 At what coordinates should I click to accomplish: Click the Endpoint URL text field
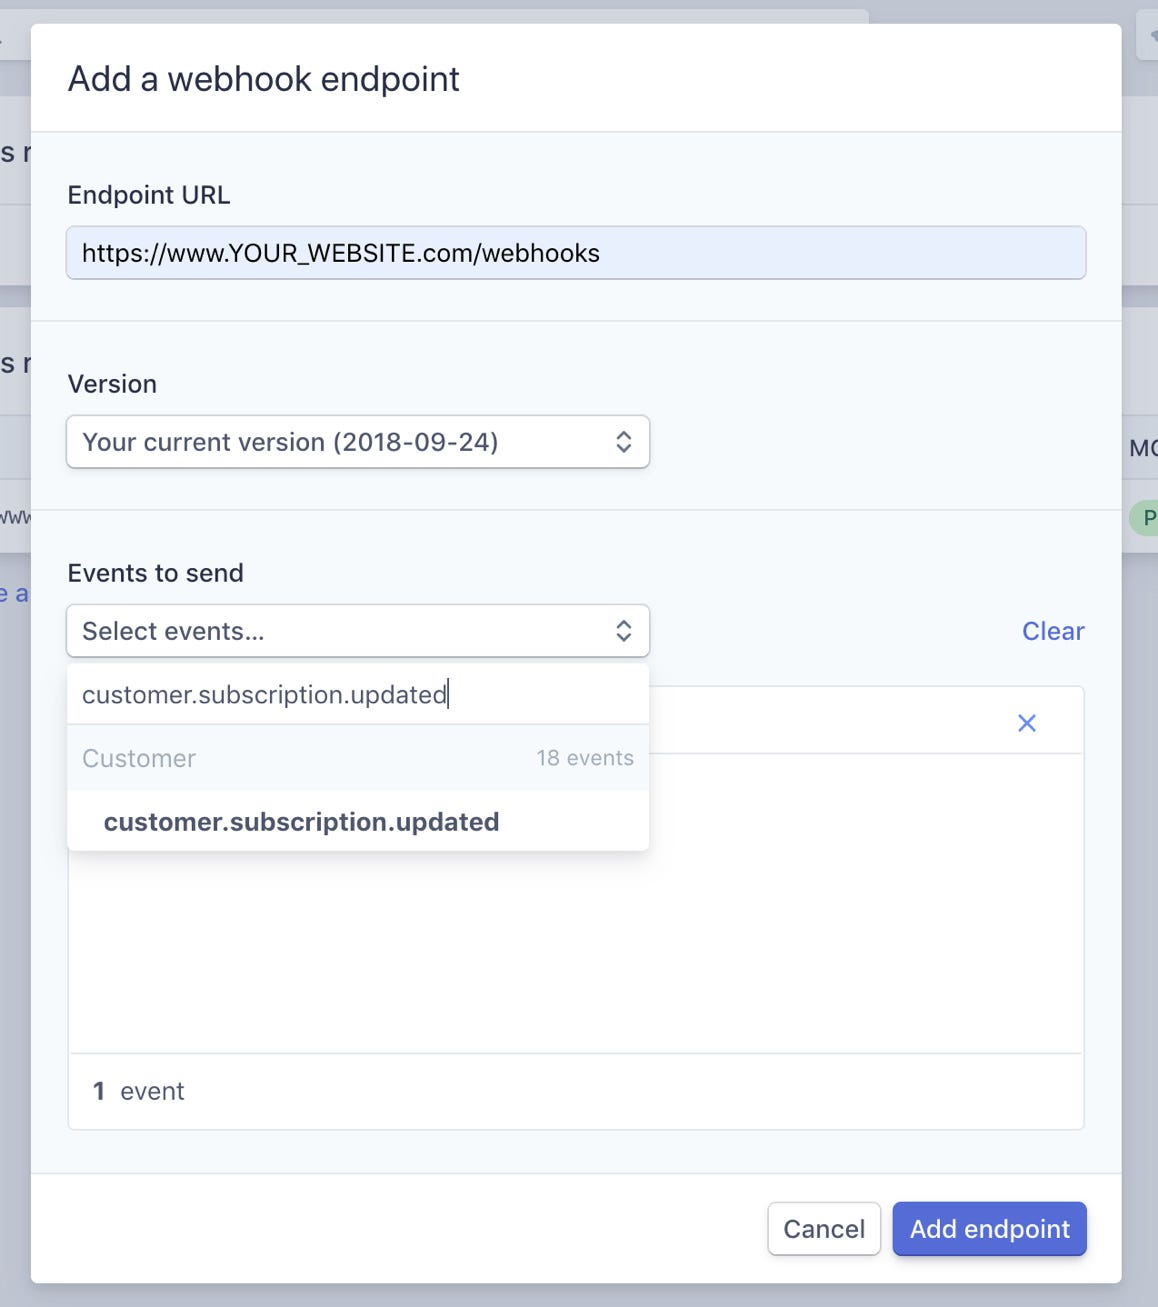pyautogui.click(x=575, y=253)
